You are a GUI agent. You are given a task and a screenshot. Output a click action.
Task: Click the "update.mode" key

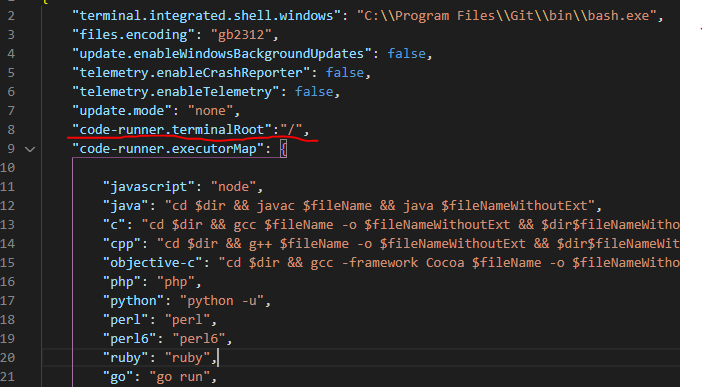(122, 111)
